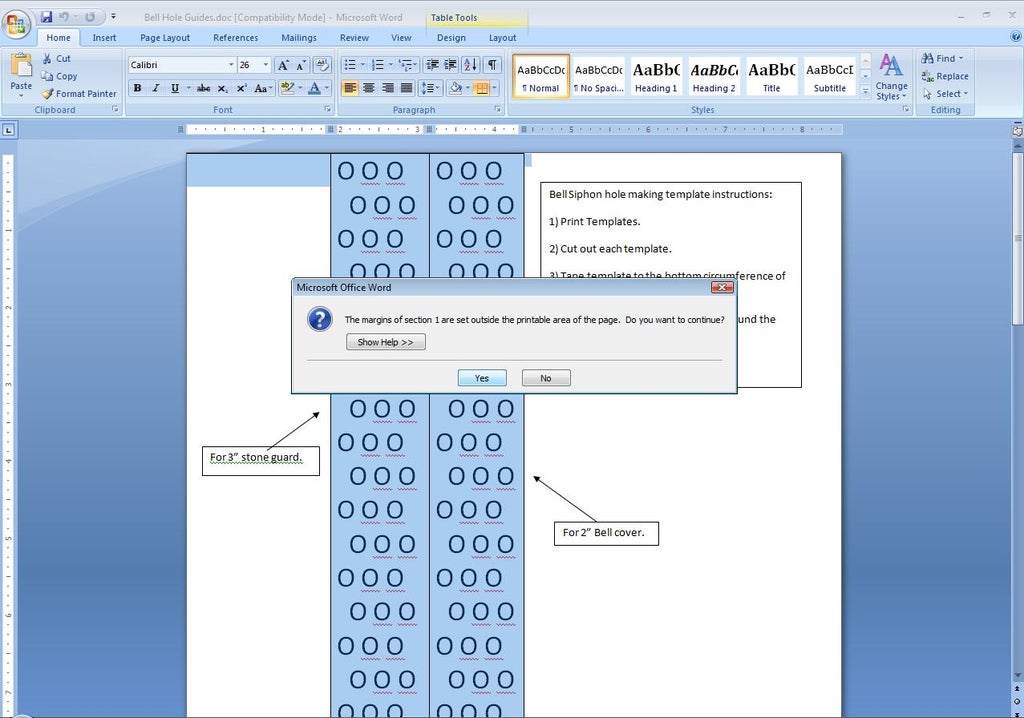Open Change Styles menu
Image resolution: width=1024 pixels, height=718 pixels.
[891, 76]
